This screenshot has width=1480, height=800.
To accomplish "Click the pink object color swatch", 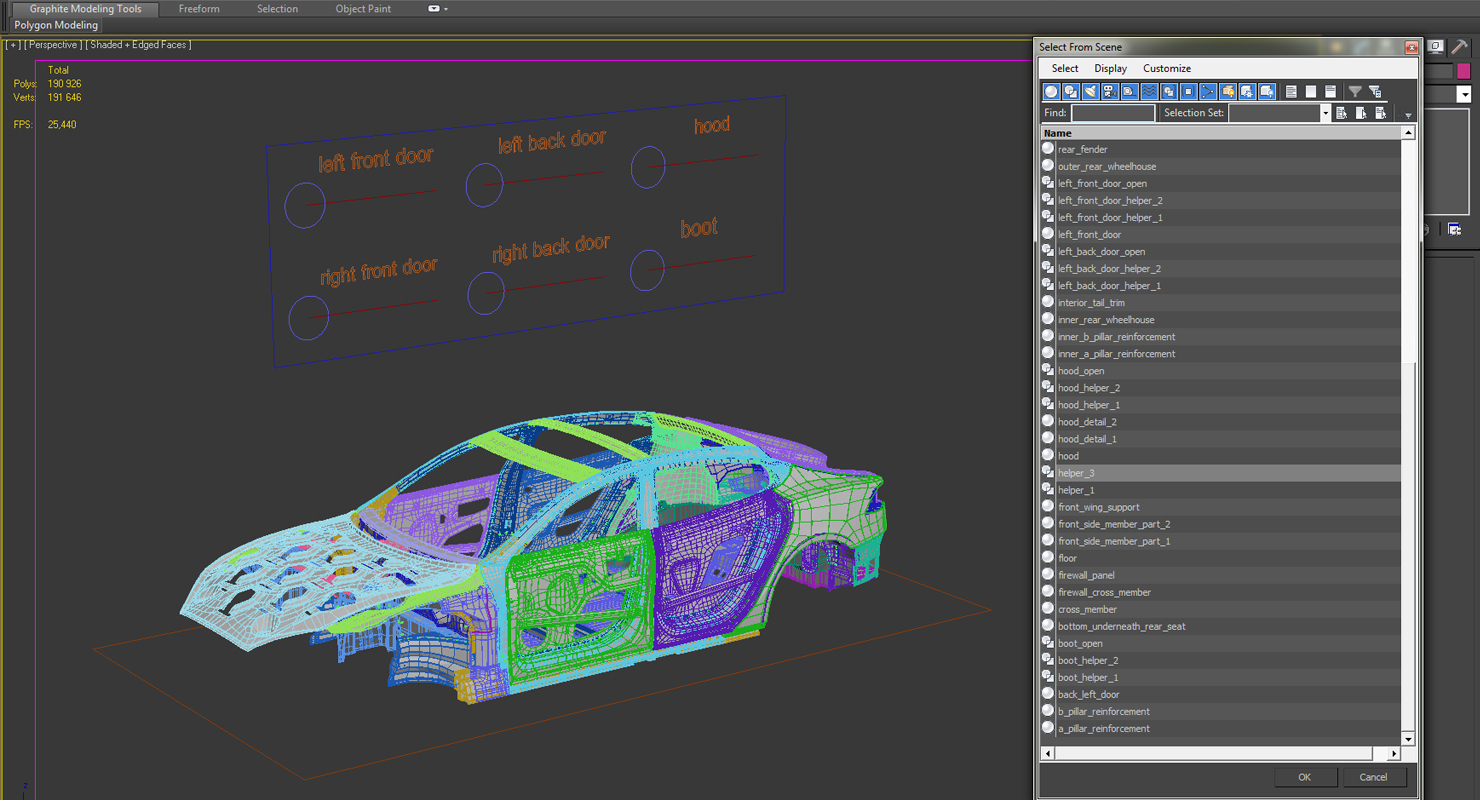I will click(1464, 71).
